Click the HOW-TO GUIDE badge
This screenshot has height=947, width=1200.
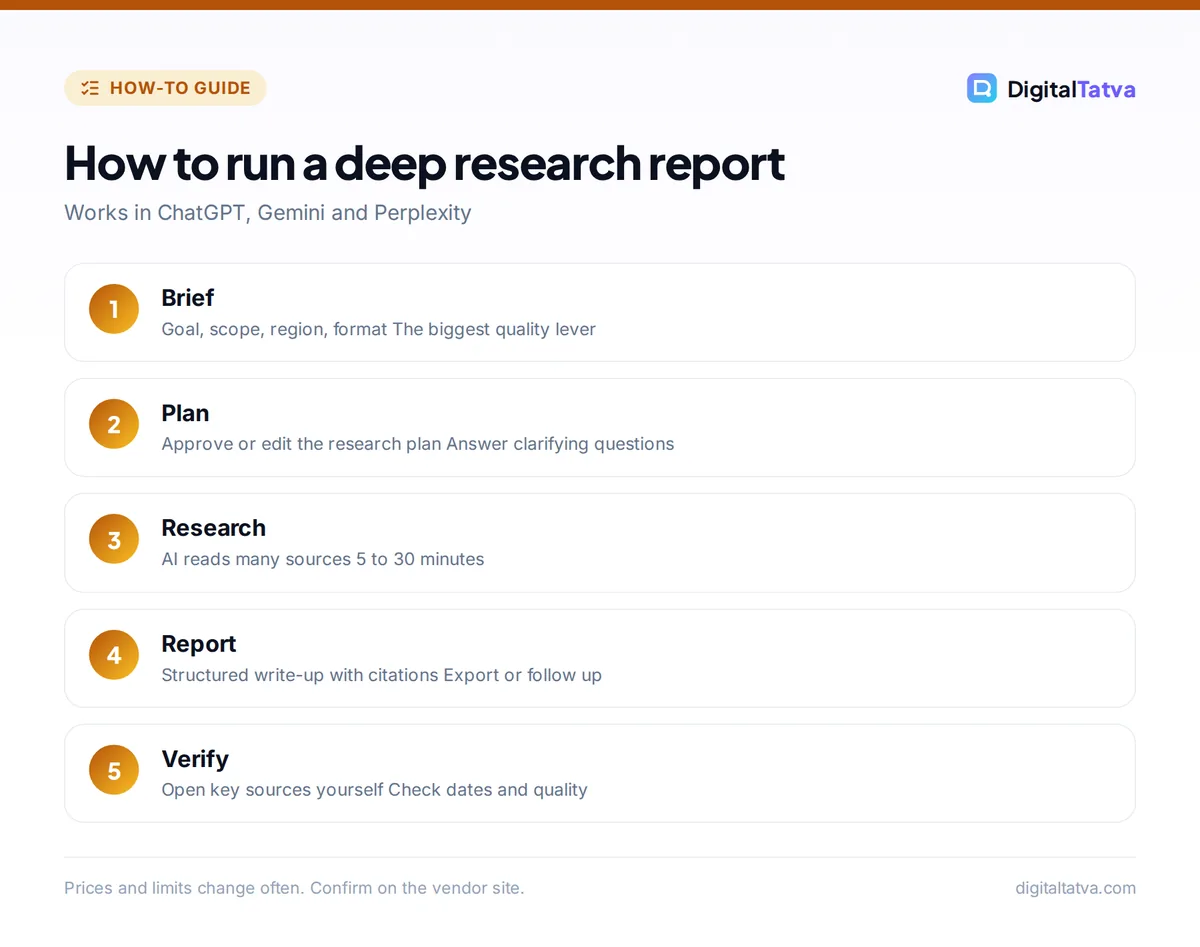click(x=165, y=88)
